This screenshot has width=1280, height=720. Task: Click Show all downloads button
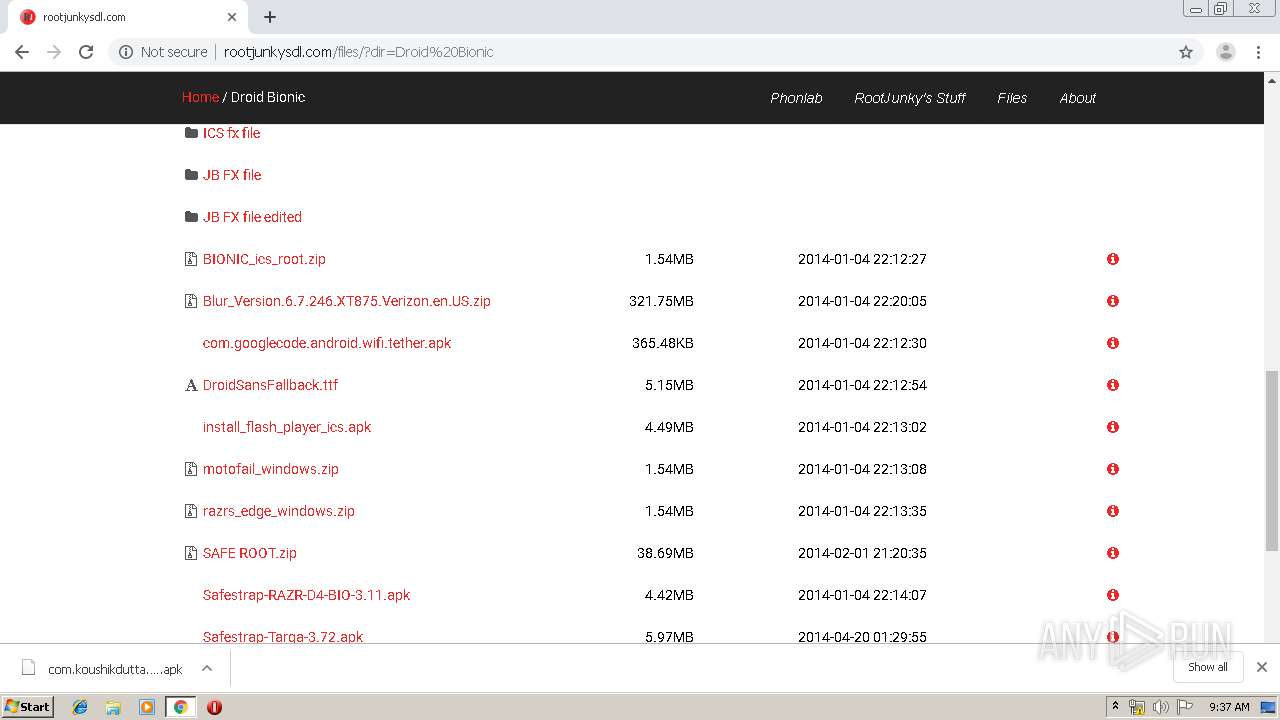coord(1208,667)
